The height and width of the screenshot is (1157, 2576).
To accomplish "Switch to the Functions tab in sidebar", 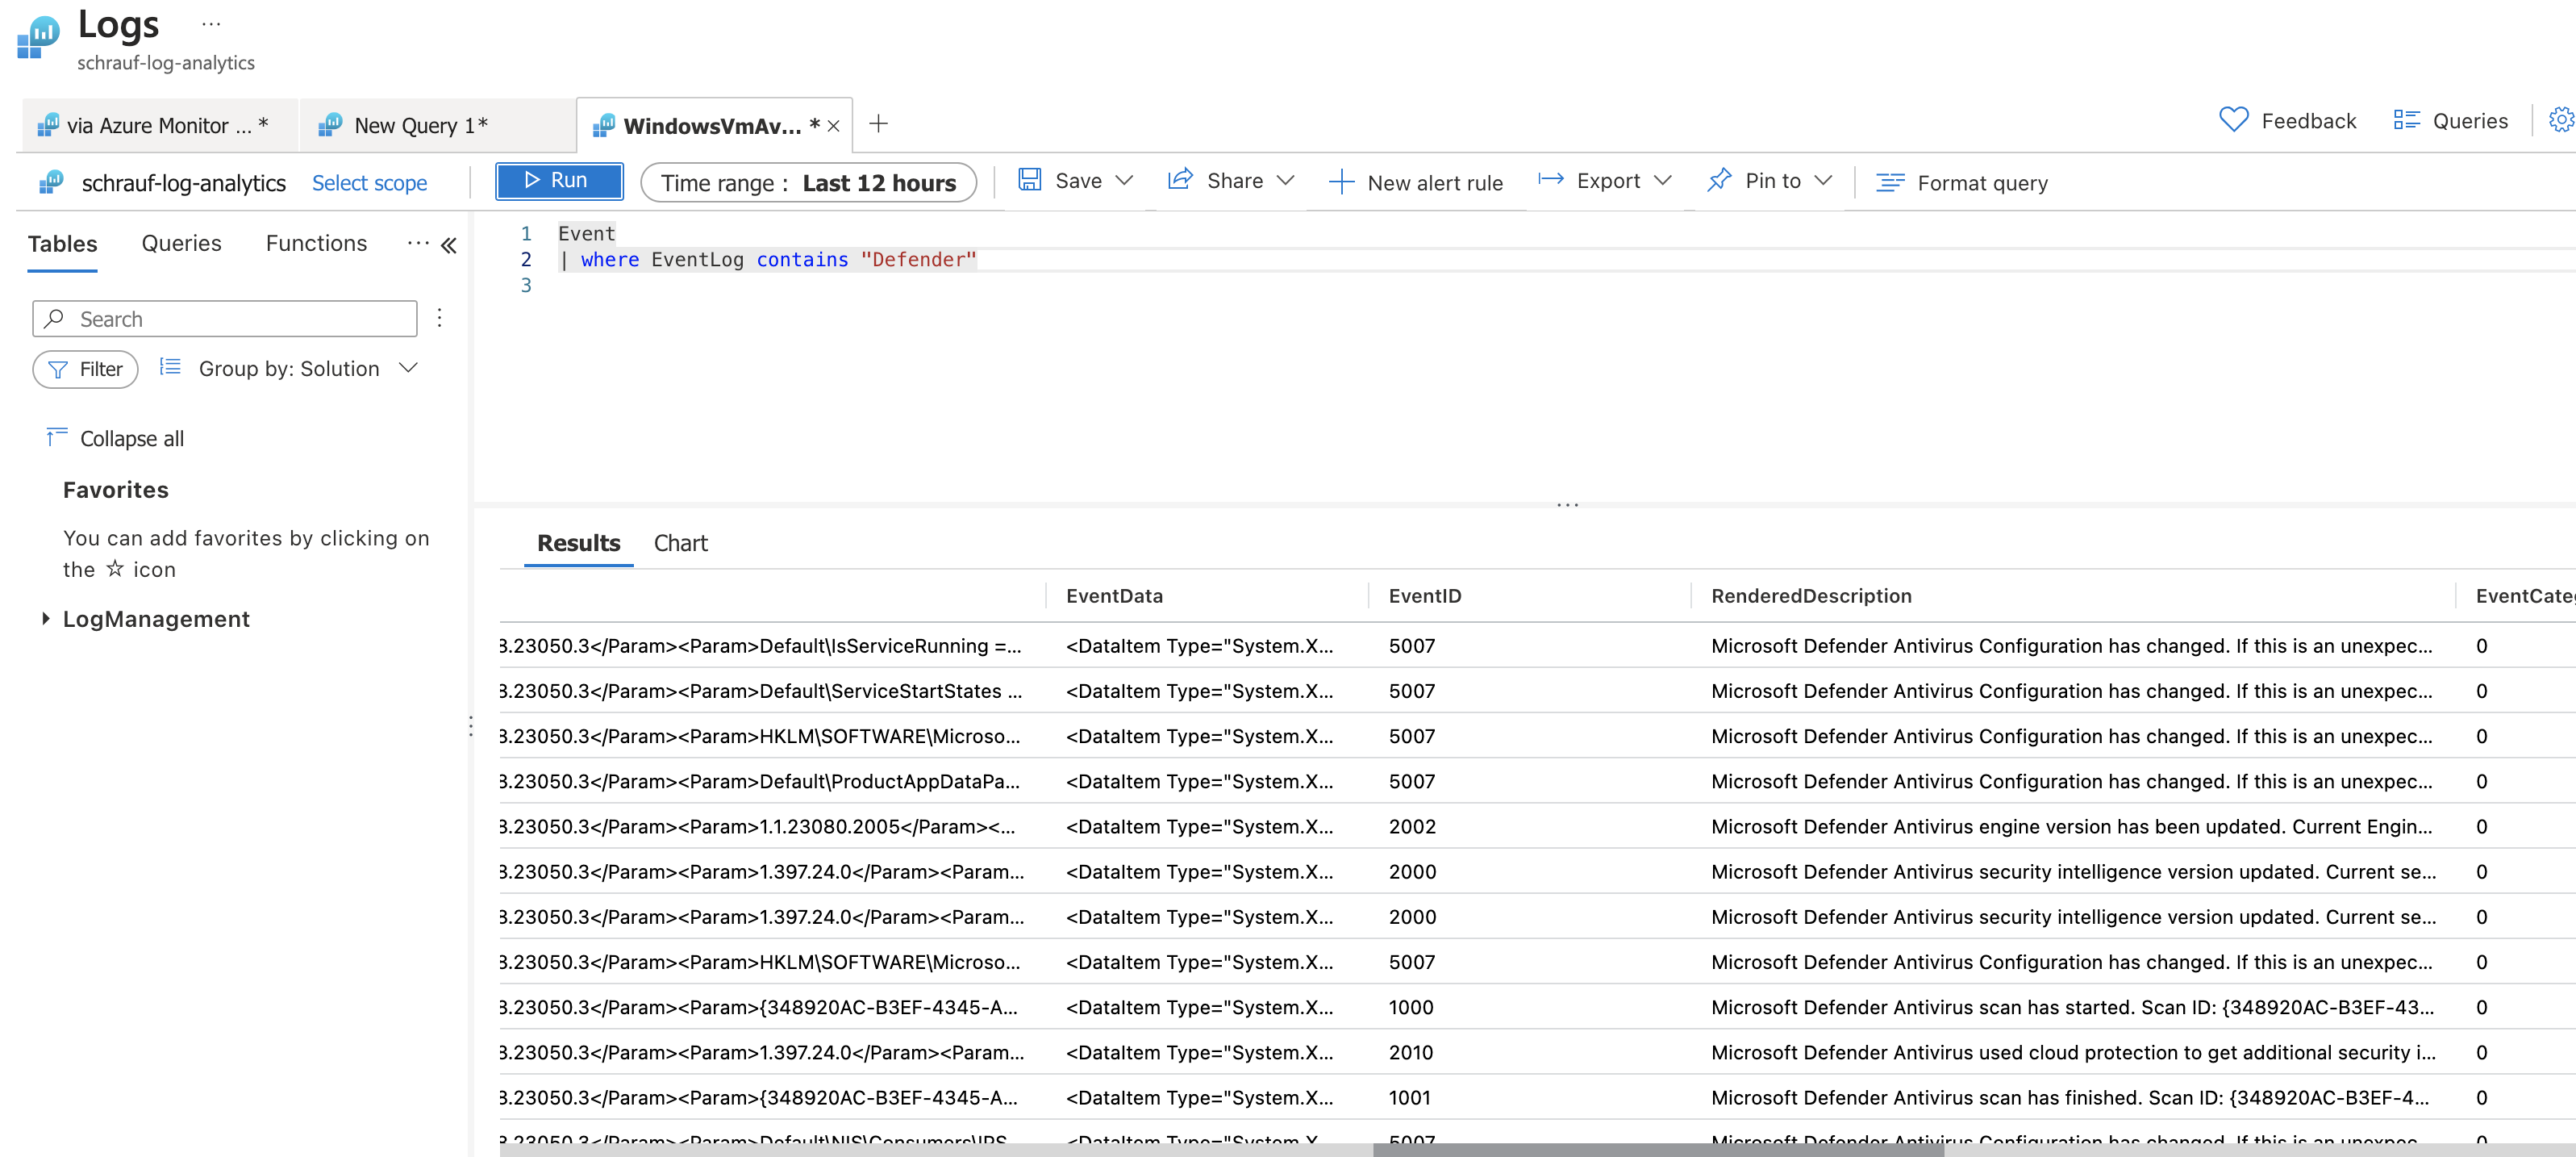I will (x=316, y=243).
